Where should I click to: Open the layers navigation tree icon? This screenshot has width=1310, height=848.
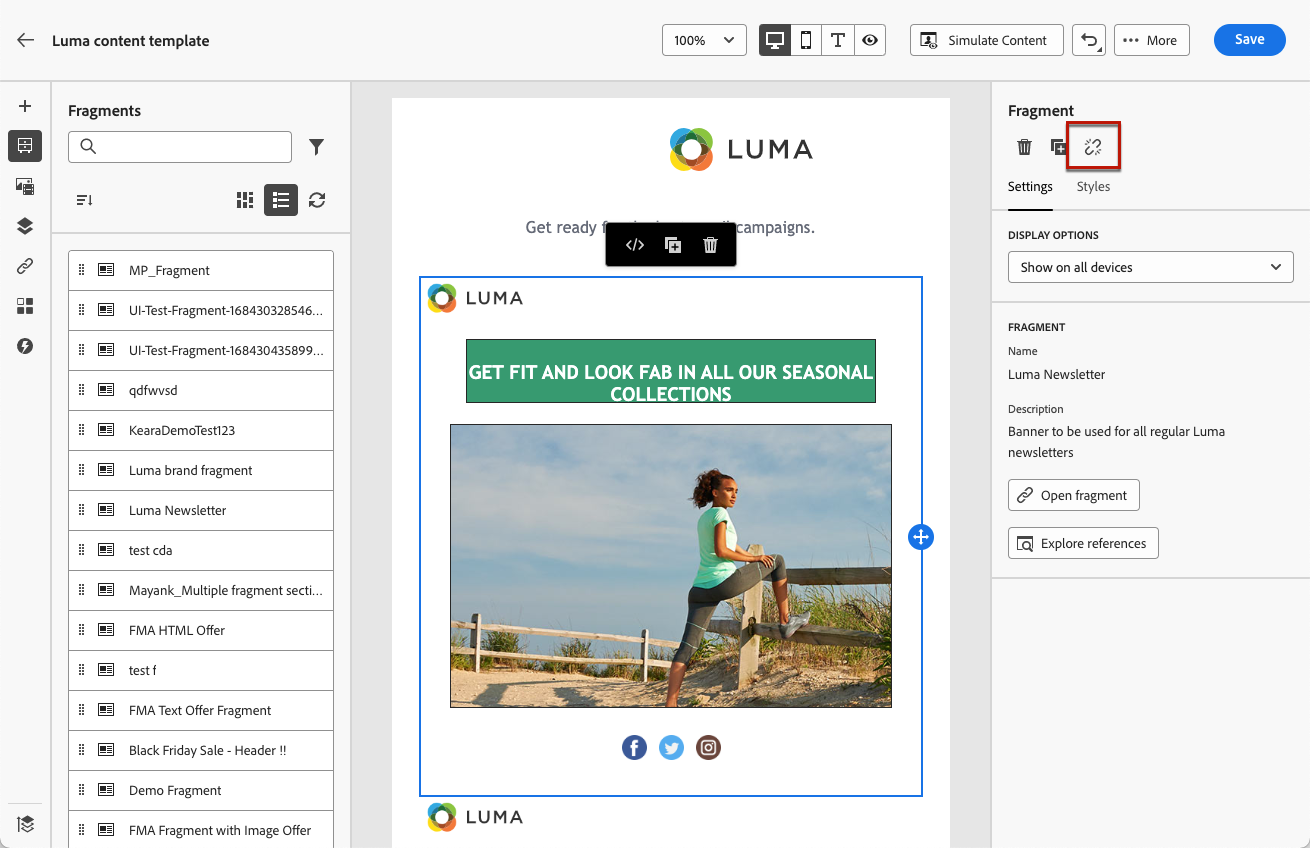pos(25,226)
